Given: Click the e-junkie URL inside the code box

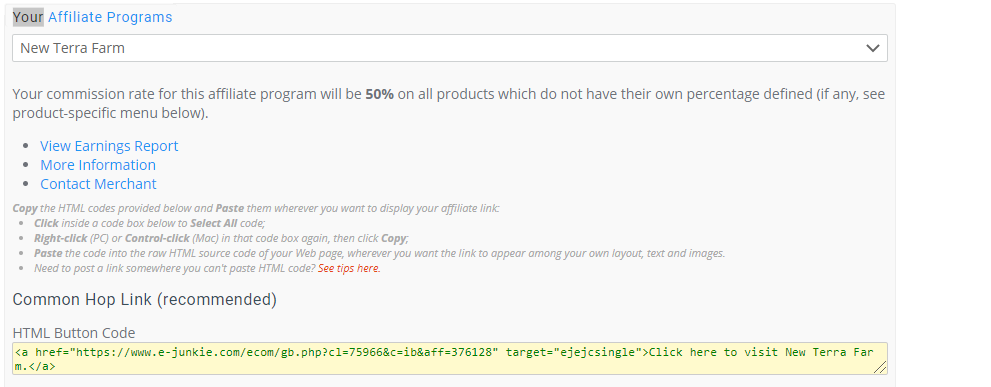Looking at the screenshot, I should pos(284,352).
